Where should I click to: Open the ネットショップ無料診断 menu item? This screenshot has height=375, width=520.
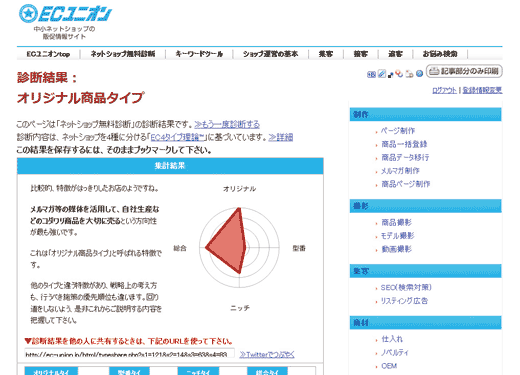(x=123, y=54)
